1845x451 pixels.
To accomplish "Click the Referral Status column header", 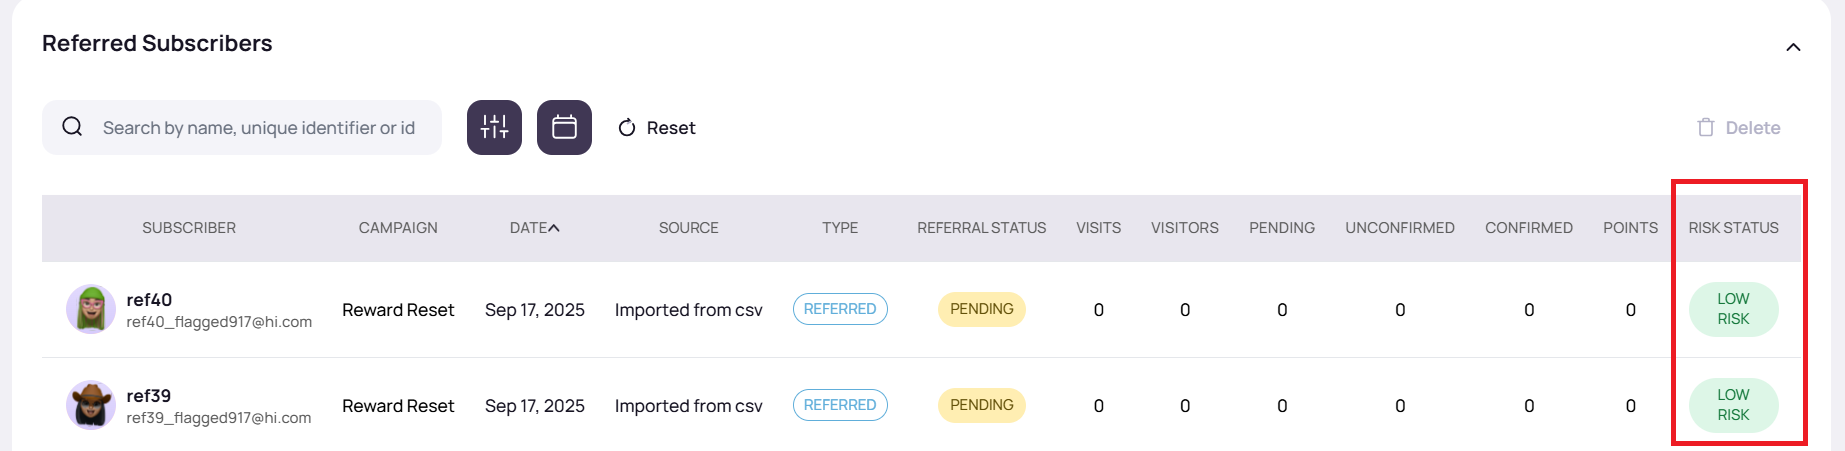I will (x=981, y=228).
